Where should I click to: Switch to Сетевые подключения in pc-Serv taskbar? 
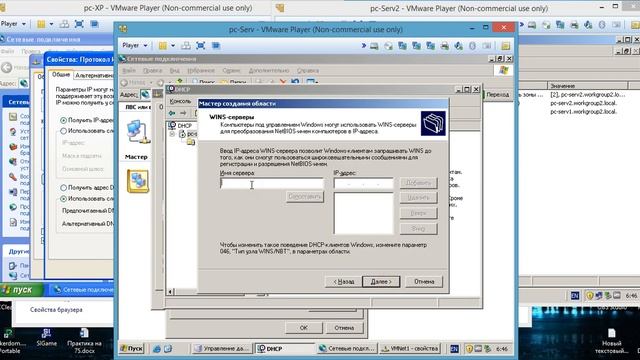coord(347,349)
